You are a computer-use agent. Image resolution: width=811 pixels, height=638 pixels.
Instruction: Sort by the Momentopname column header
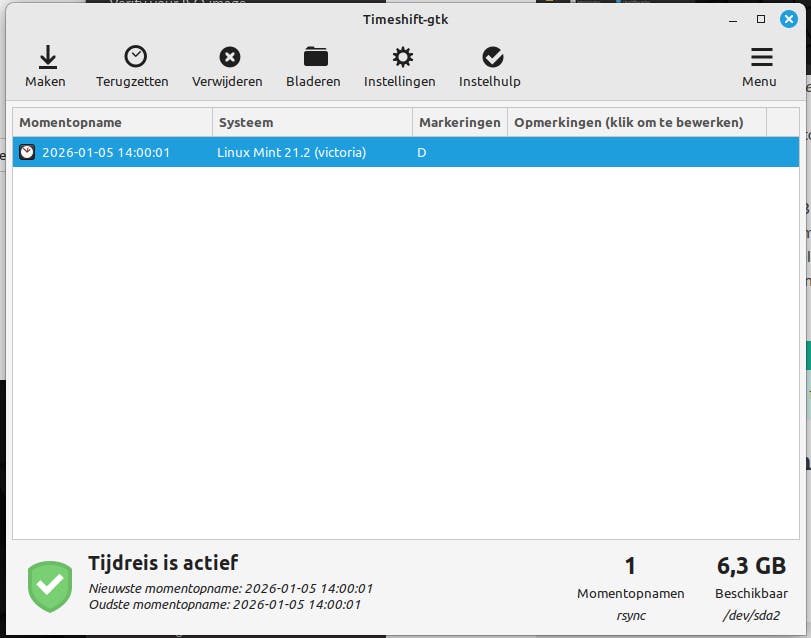point(112,123)
